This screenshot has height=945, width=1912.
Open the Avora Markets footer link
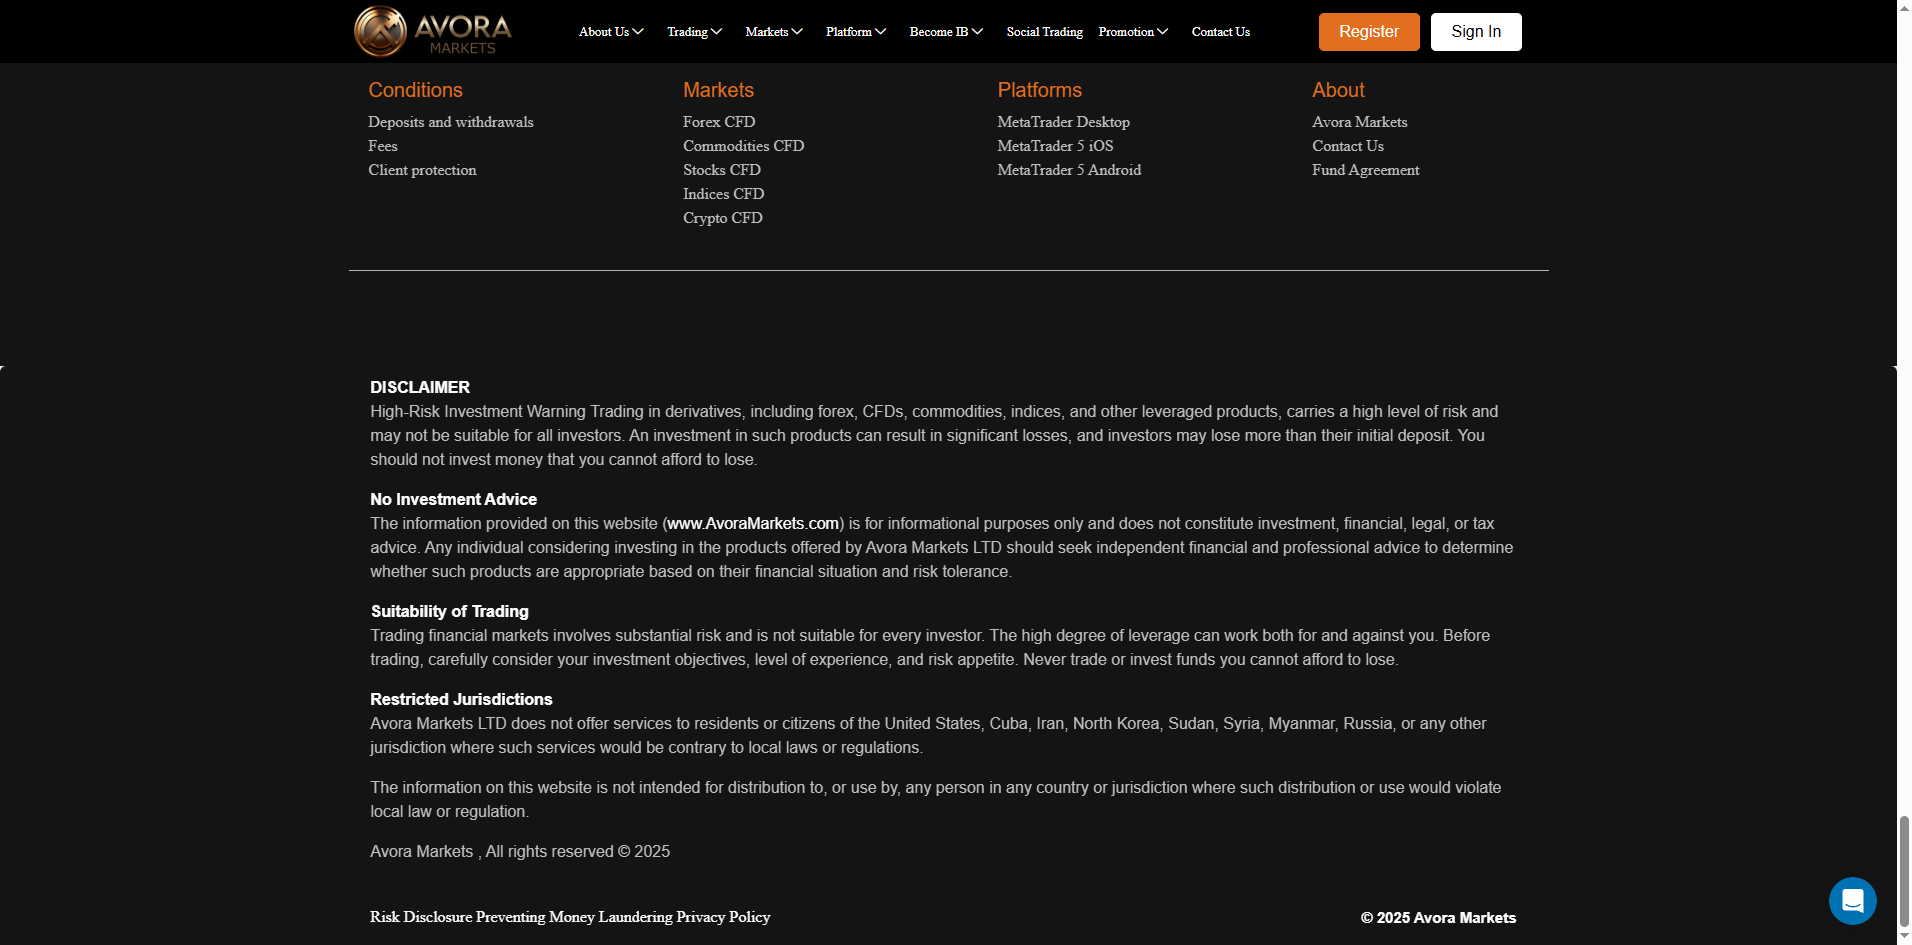(x=1360, y=122)
